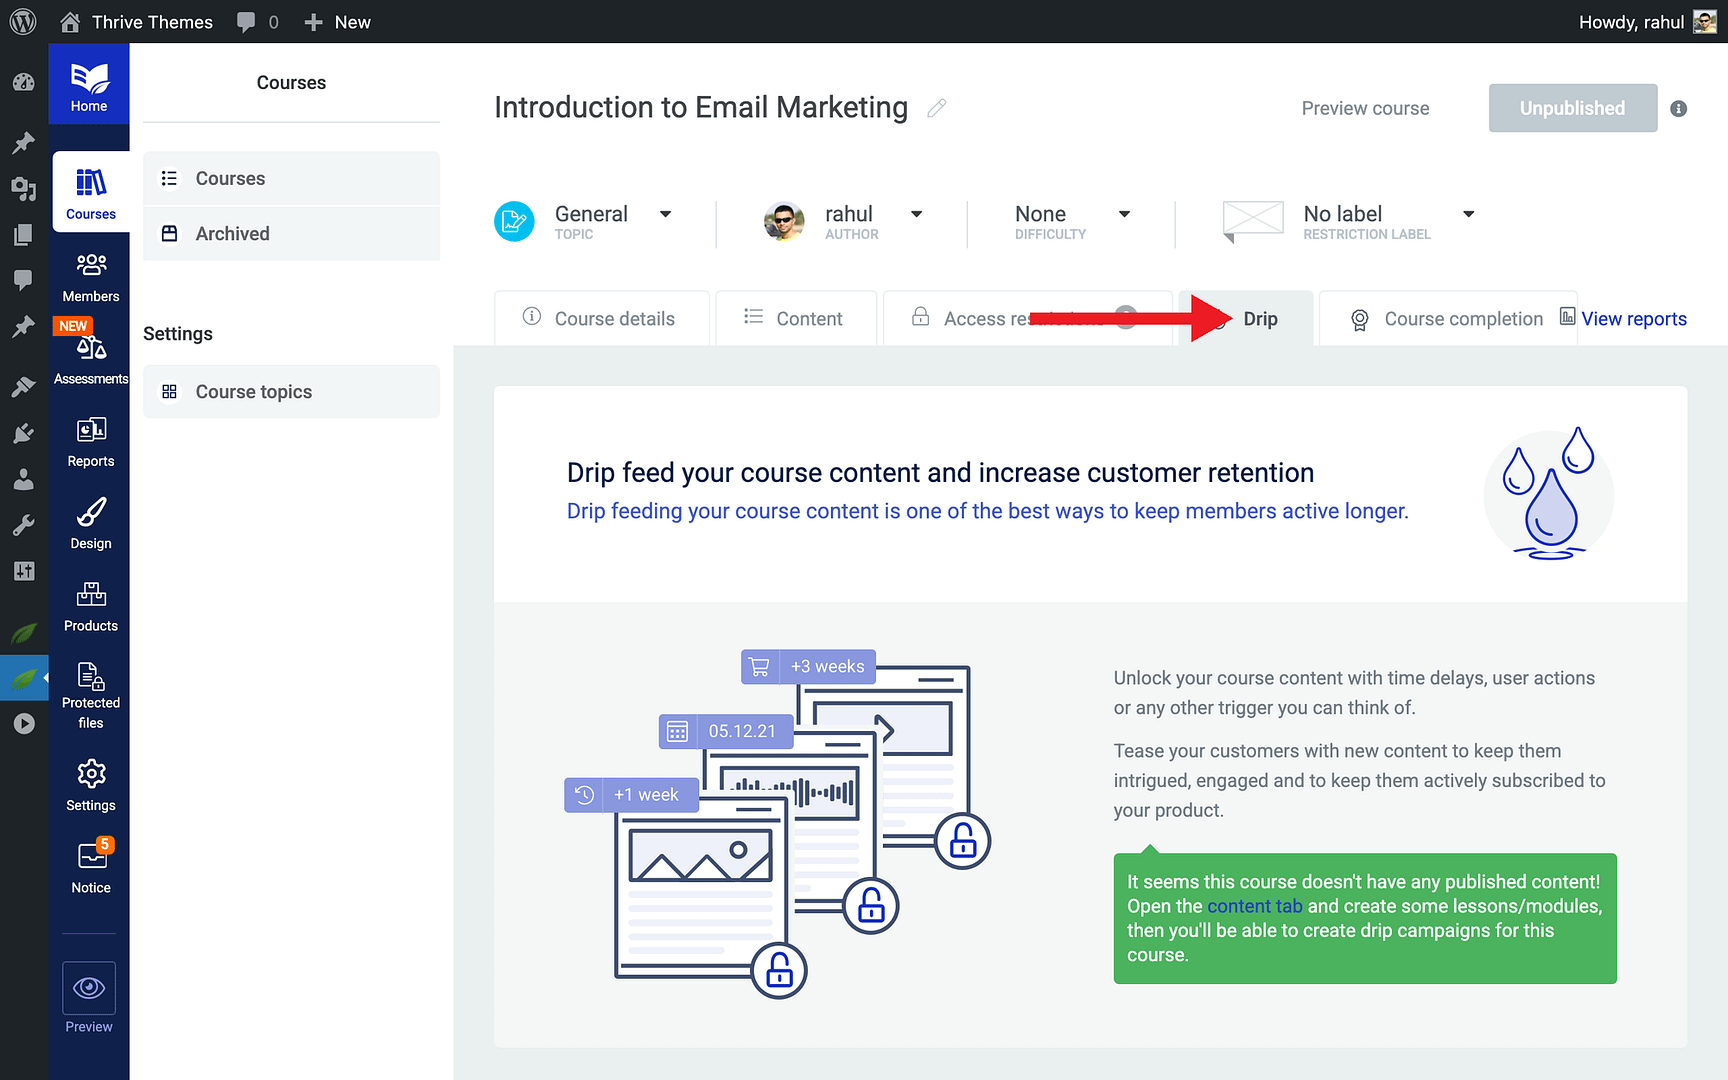Viewport: 1728px width, 1080px height.
Task: Switch to the Course completion tab
Action: click(1448, 318)
